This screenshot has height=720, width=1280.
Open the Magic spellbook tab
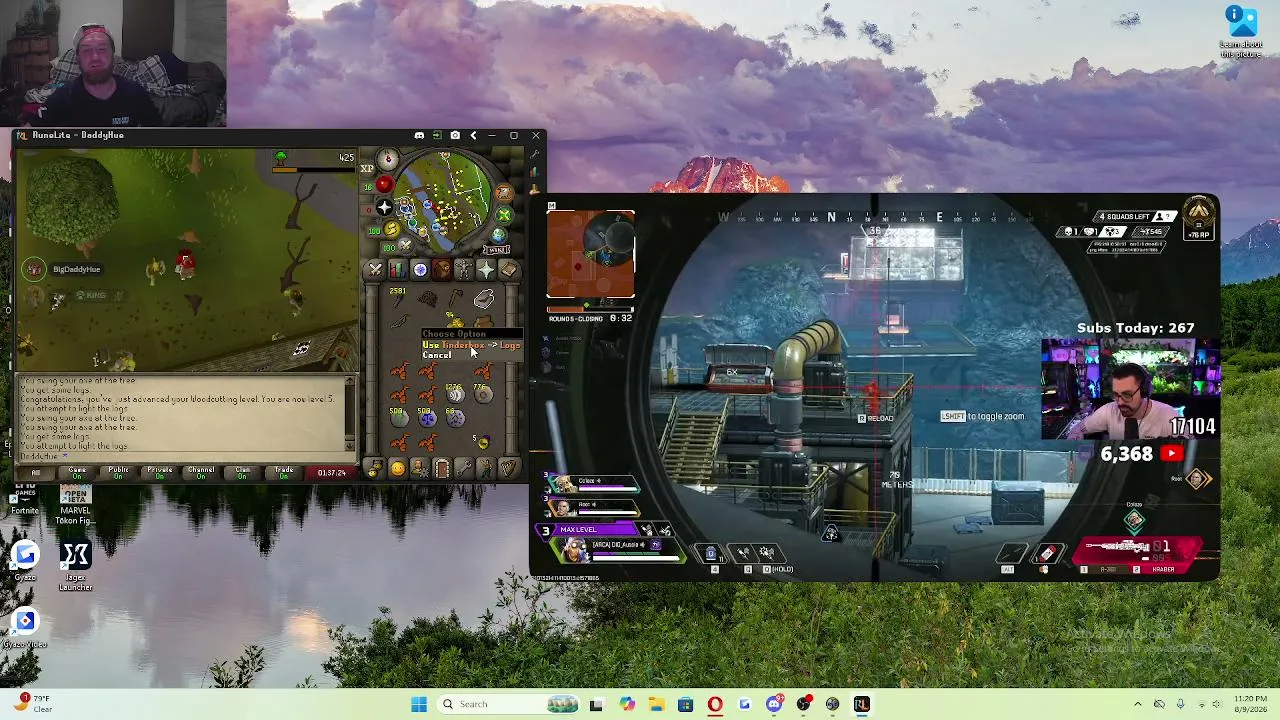pyautogui.click(x=508, y=270)
